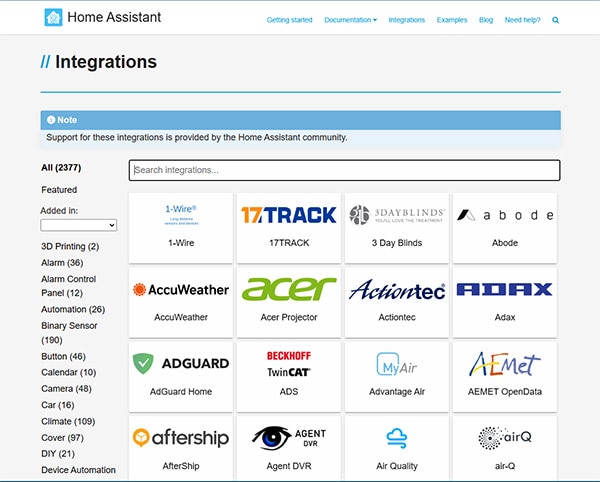The height and width of the screenshot is (482, 600).
Task: Open the Beckhoff TwinCAT ADS card
Action: tap(289, 377)
